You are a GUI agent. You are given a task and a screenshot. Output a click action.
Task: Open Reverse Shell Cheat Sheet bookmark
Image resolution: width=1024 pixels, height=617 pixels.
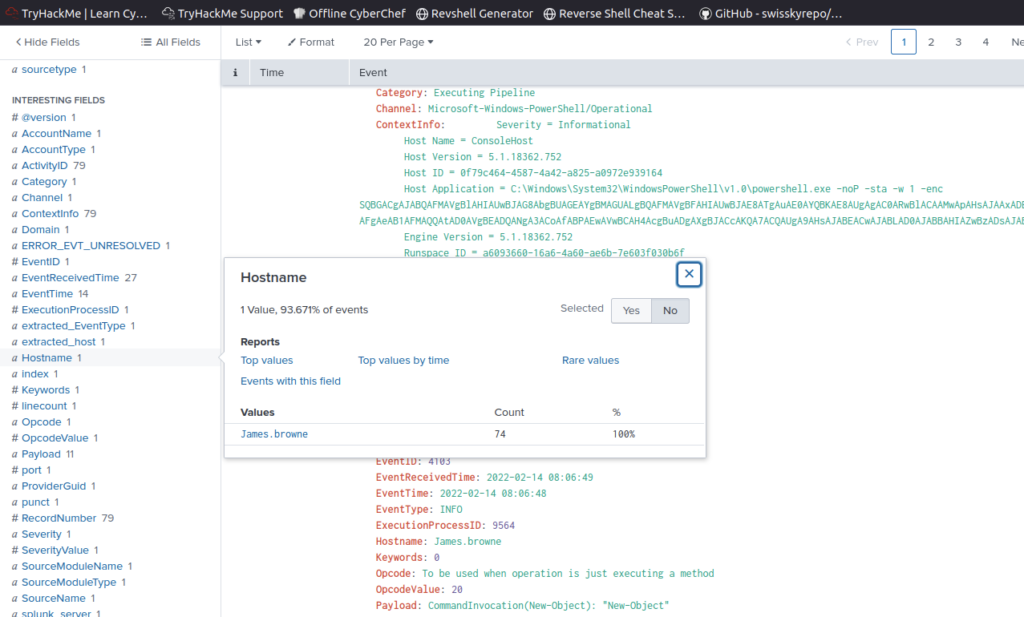pyautogui.click(x=615, y=13)
